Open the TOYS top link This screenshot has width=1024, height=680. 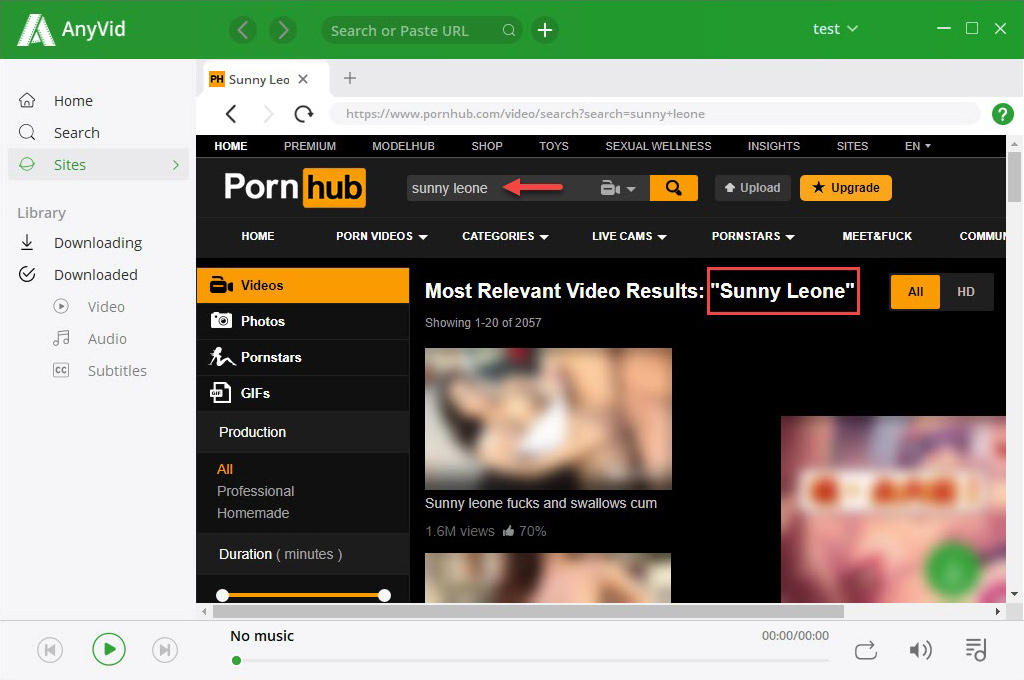pyautogui.click(x=554, y=146)
